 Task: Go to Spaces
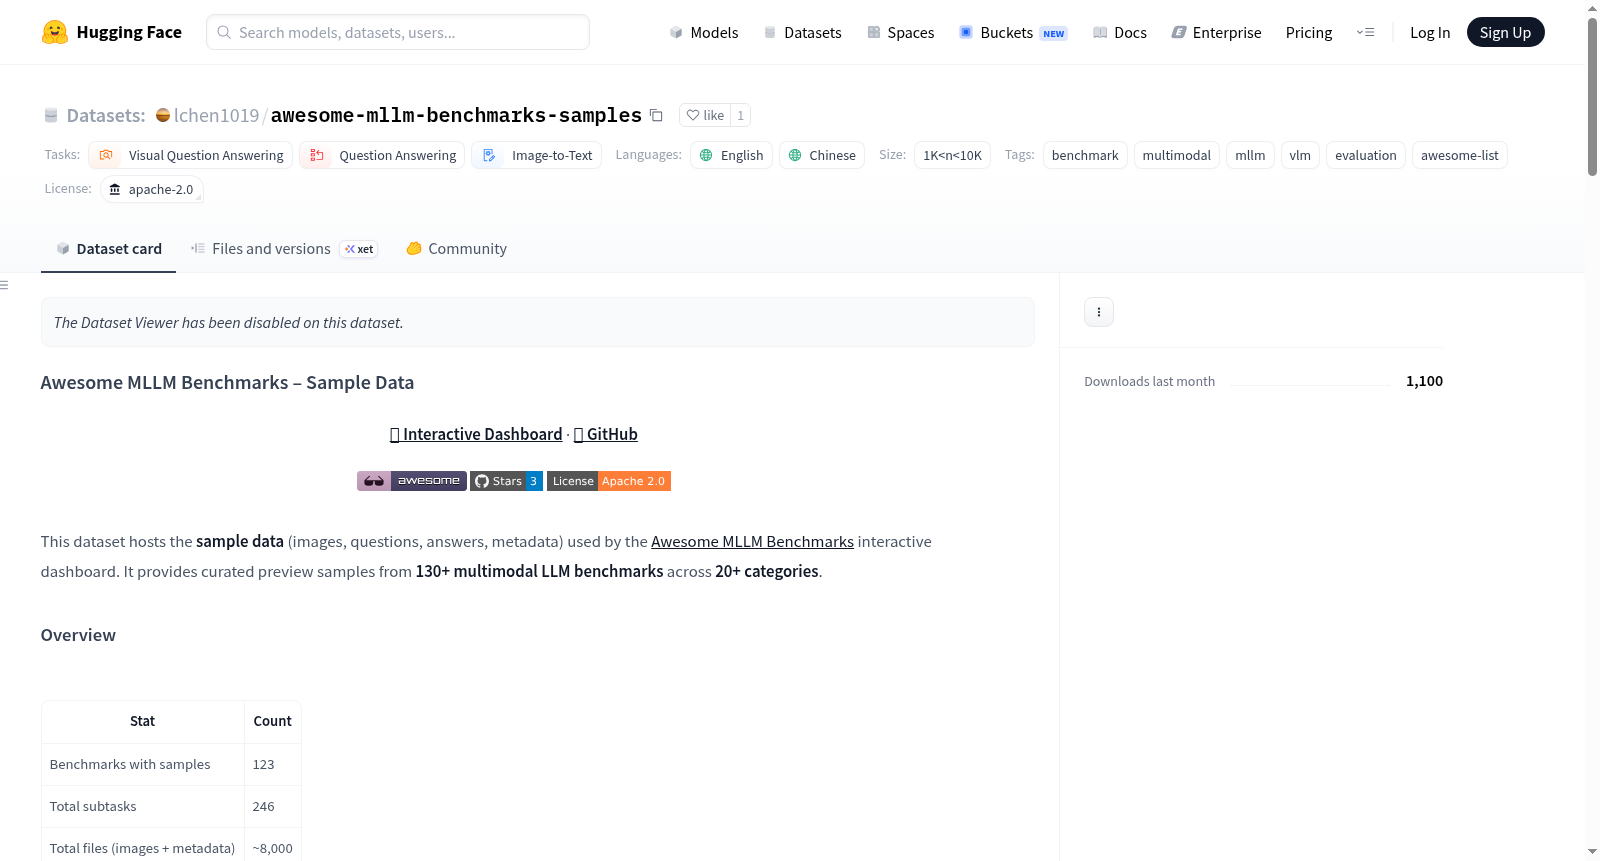pyautogui.click(x=901, y=32)
